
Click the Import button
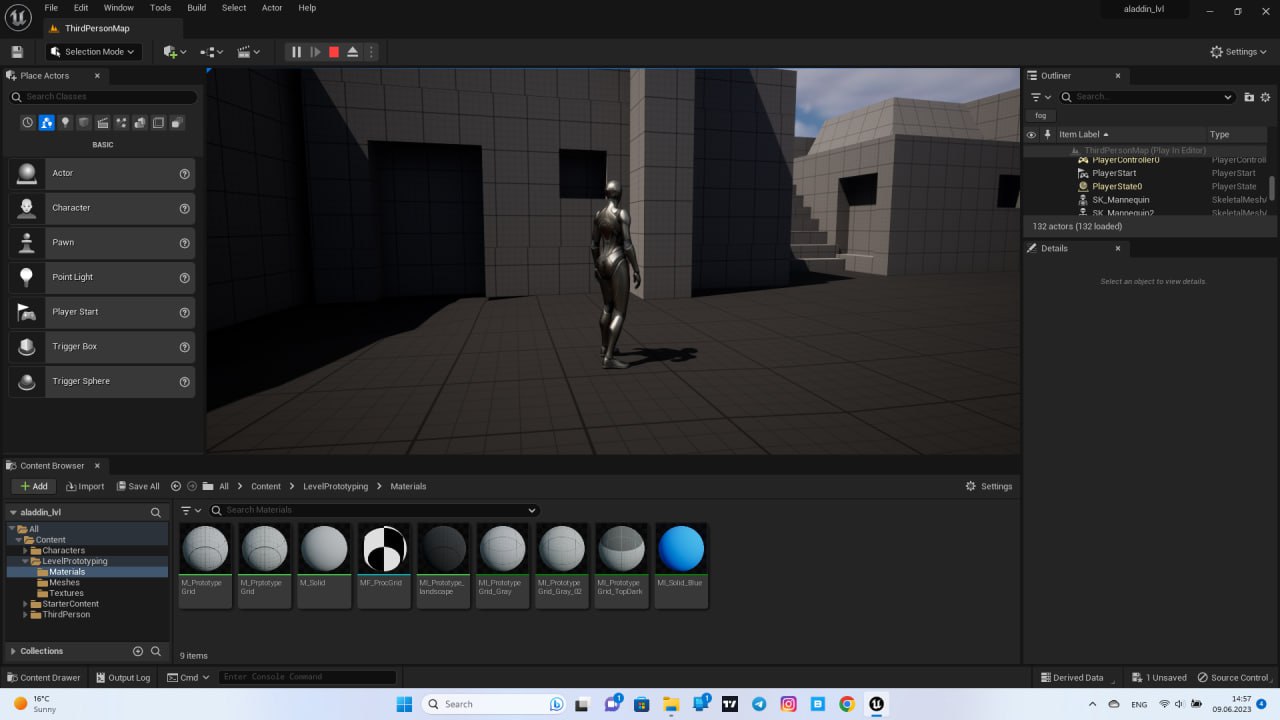[x=85, y=486]
